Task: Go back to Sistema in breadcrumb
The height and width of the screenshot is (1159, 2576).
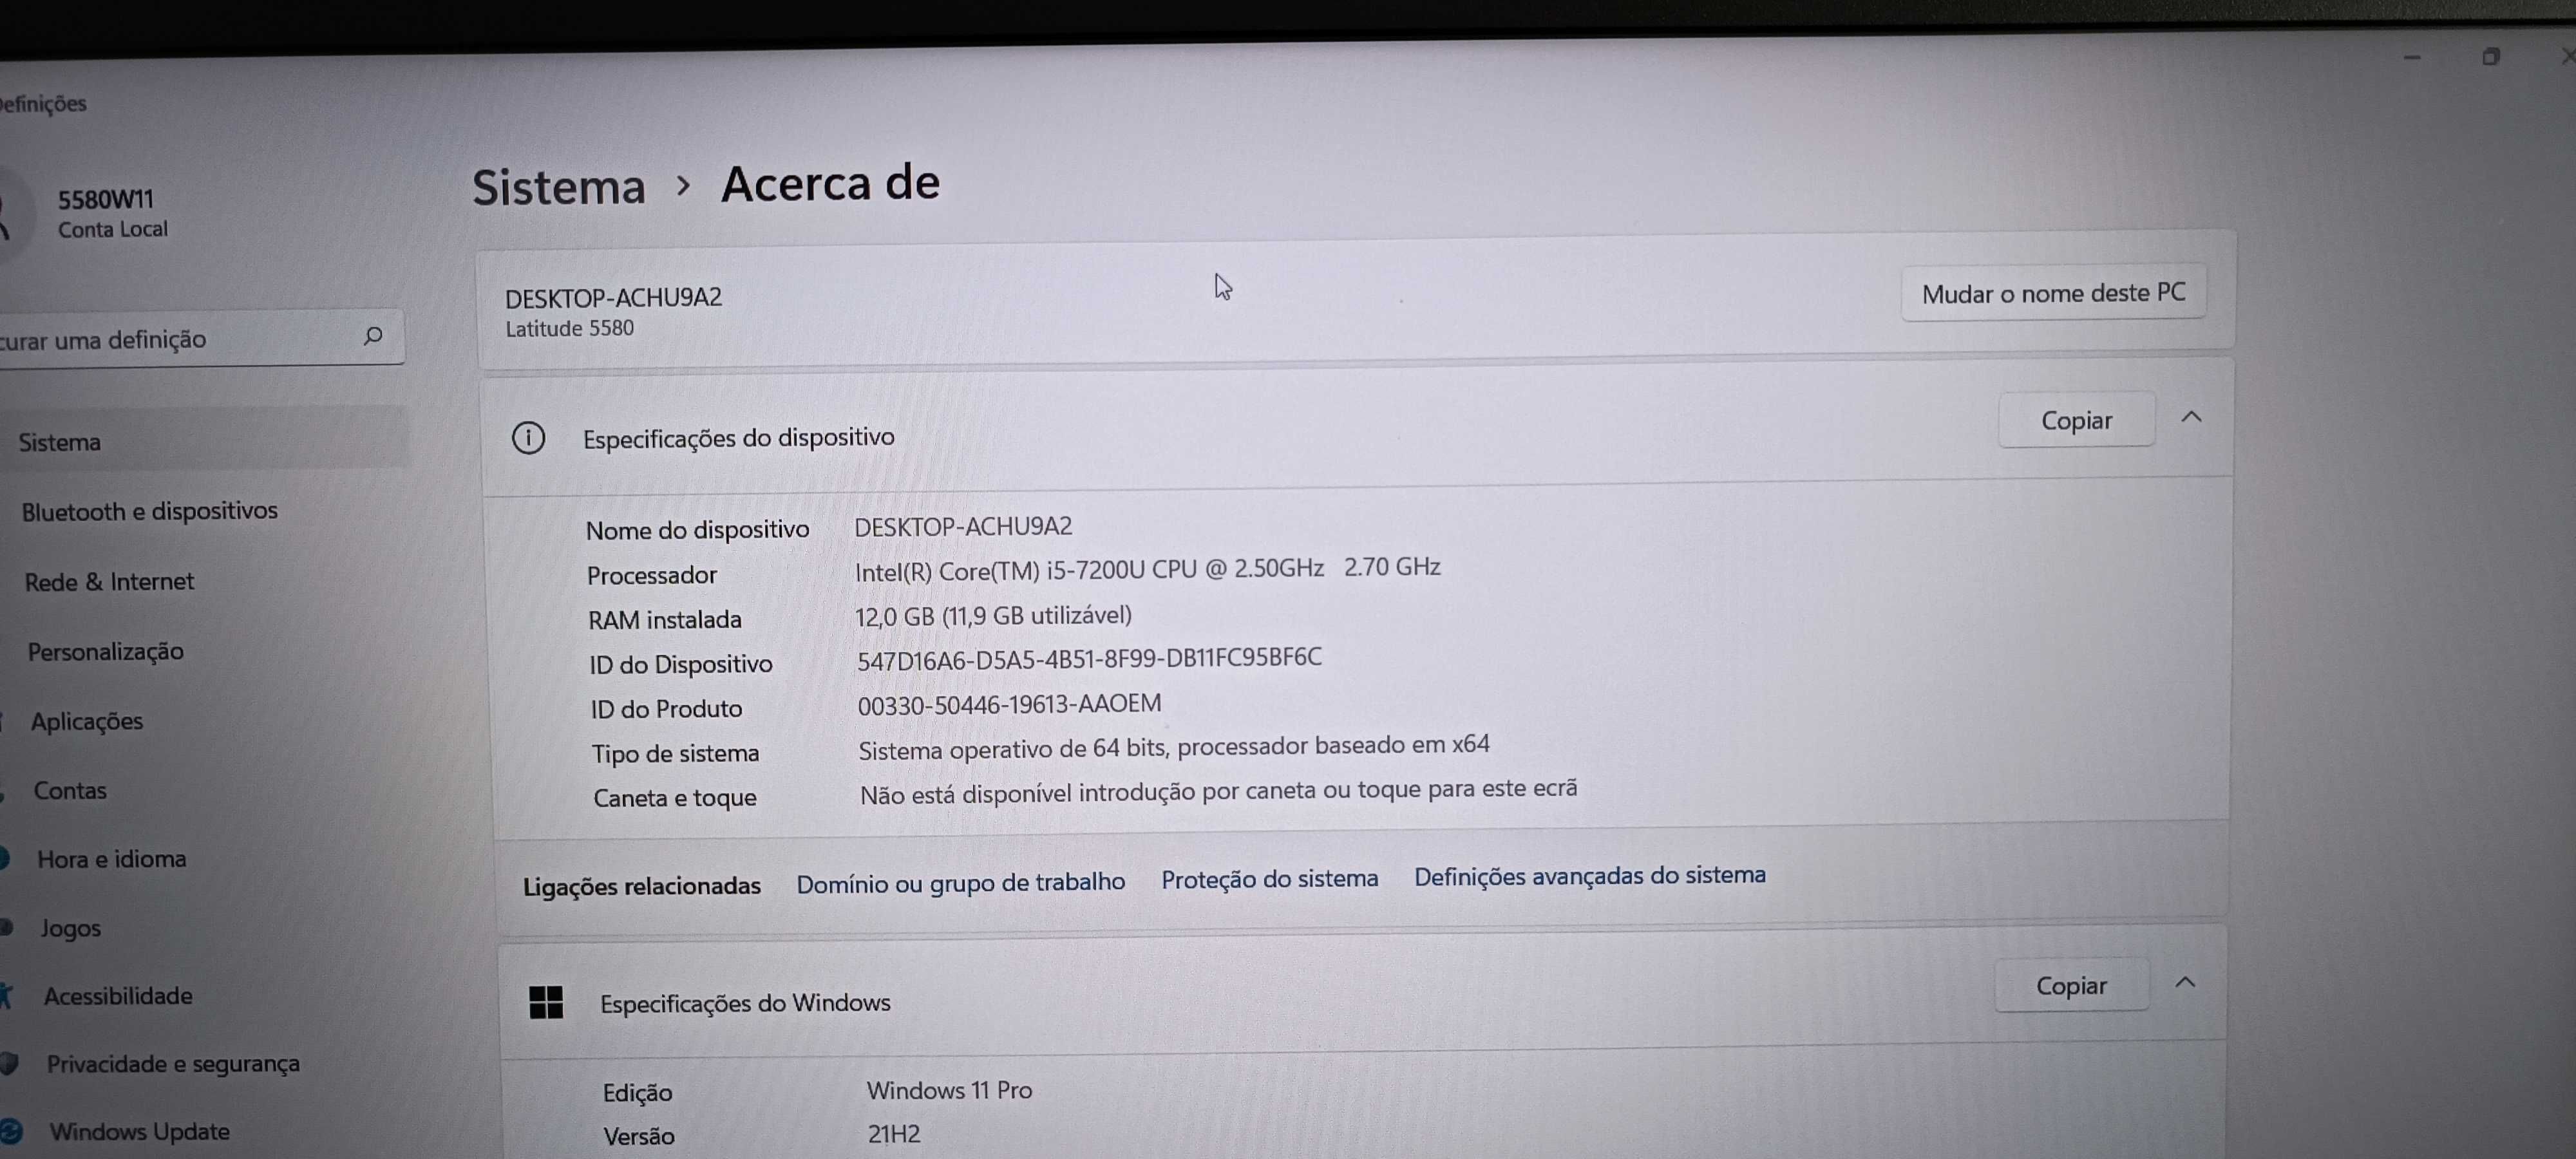Action: pos(559,188)
